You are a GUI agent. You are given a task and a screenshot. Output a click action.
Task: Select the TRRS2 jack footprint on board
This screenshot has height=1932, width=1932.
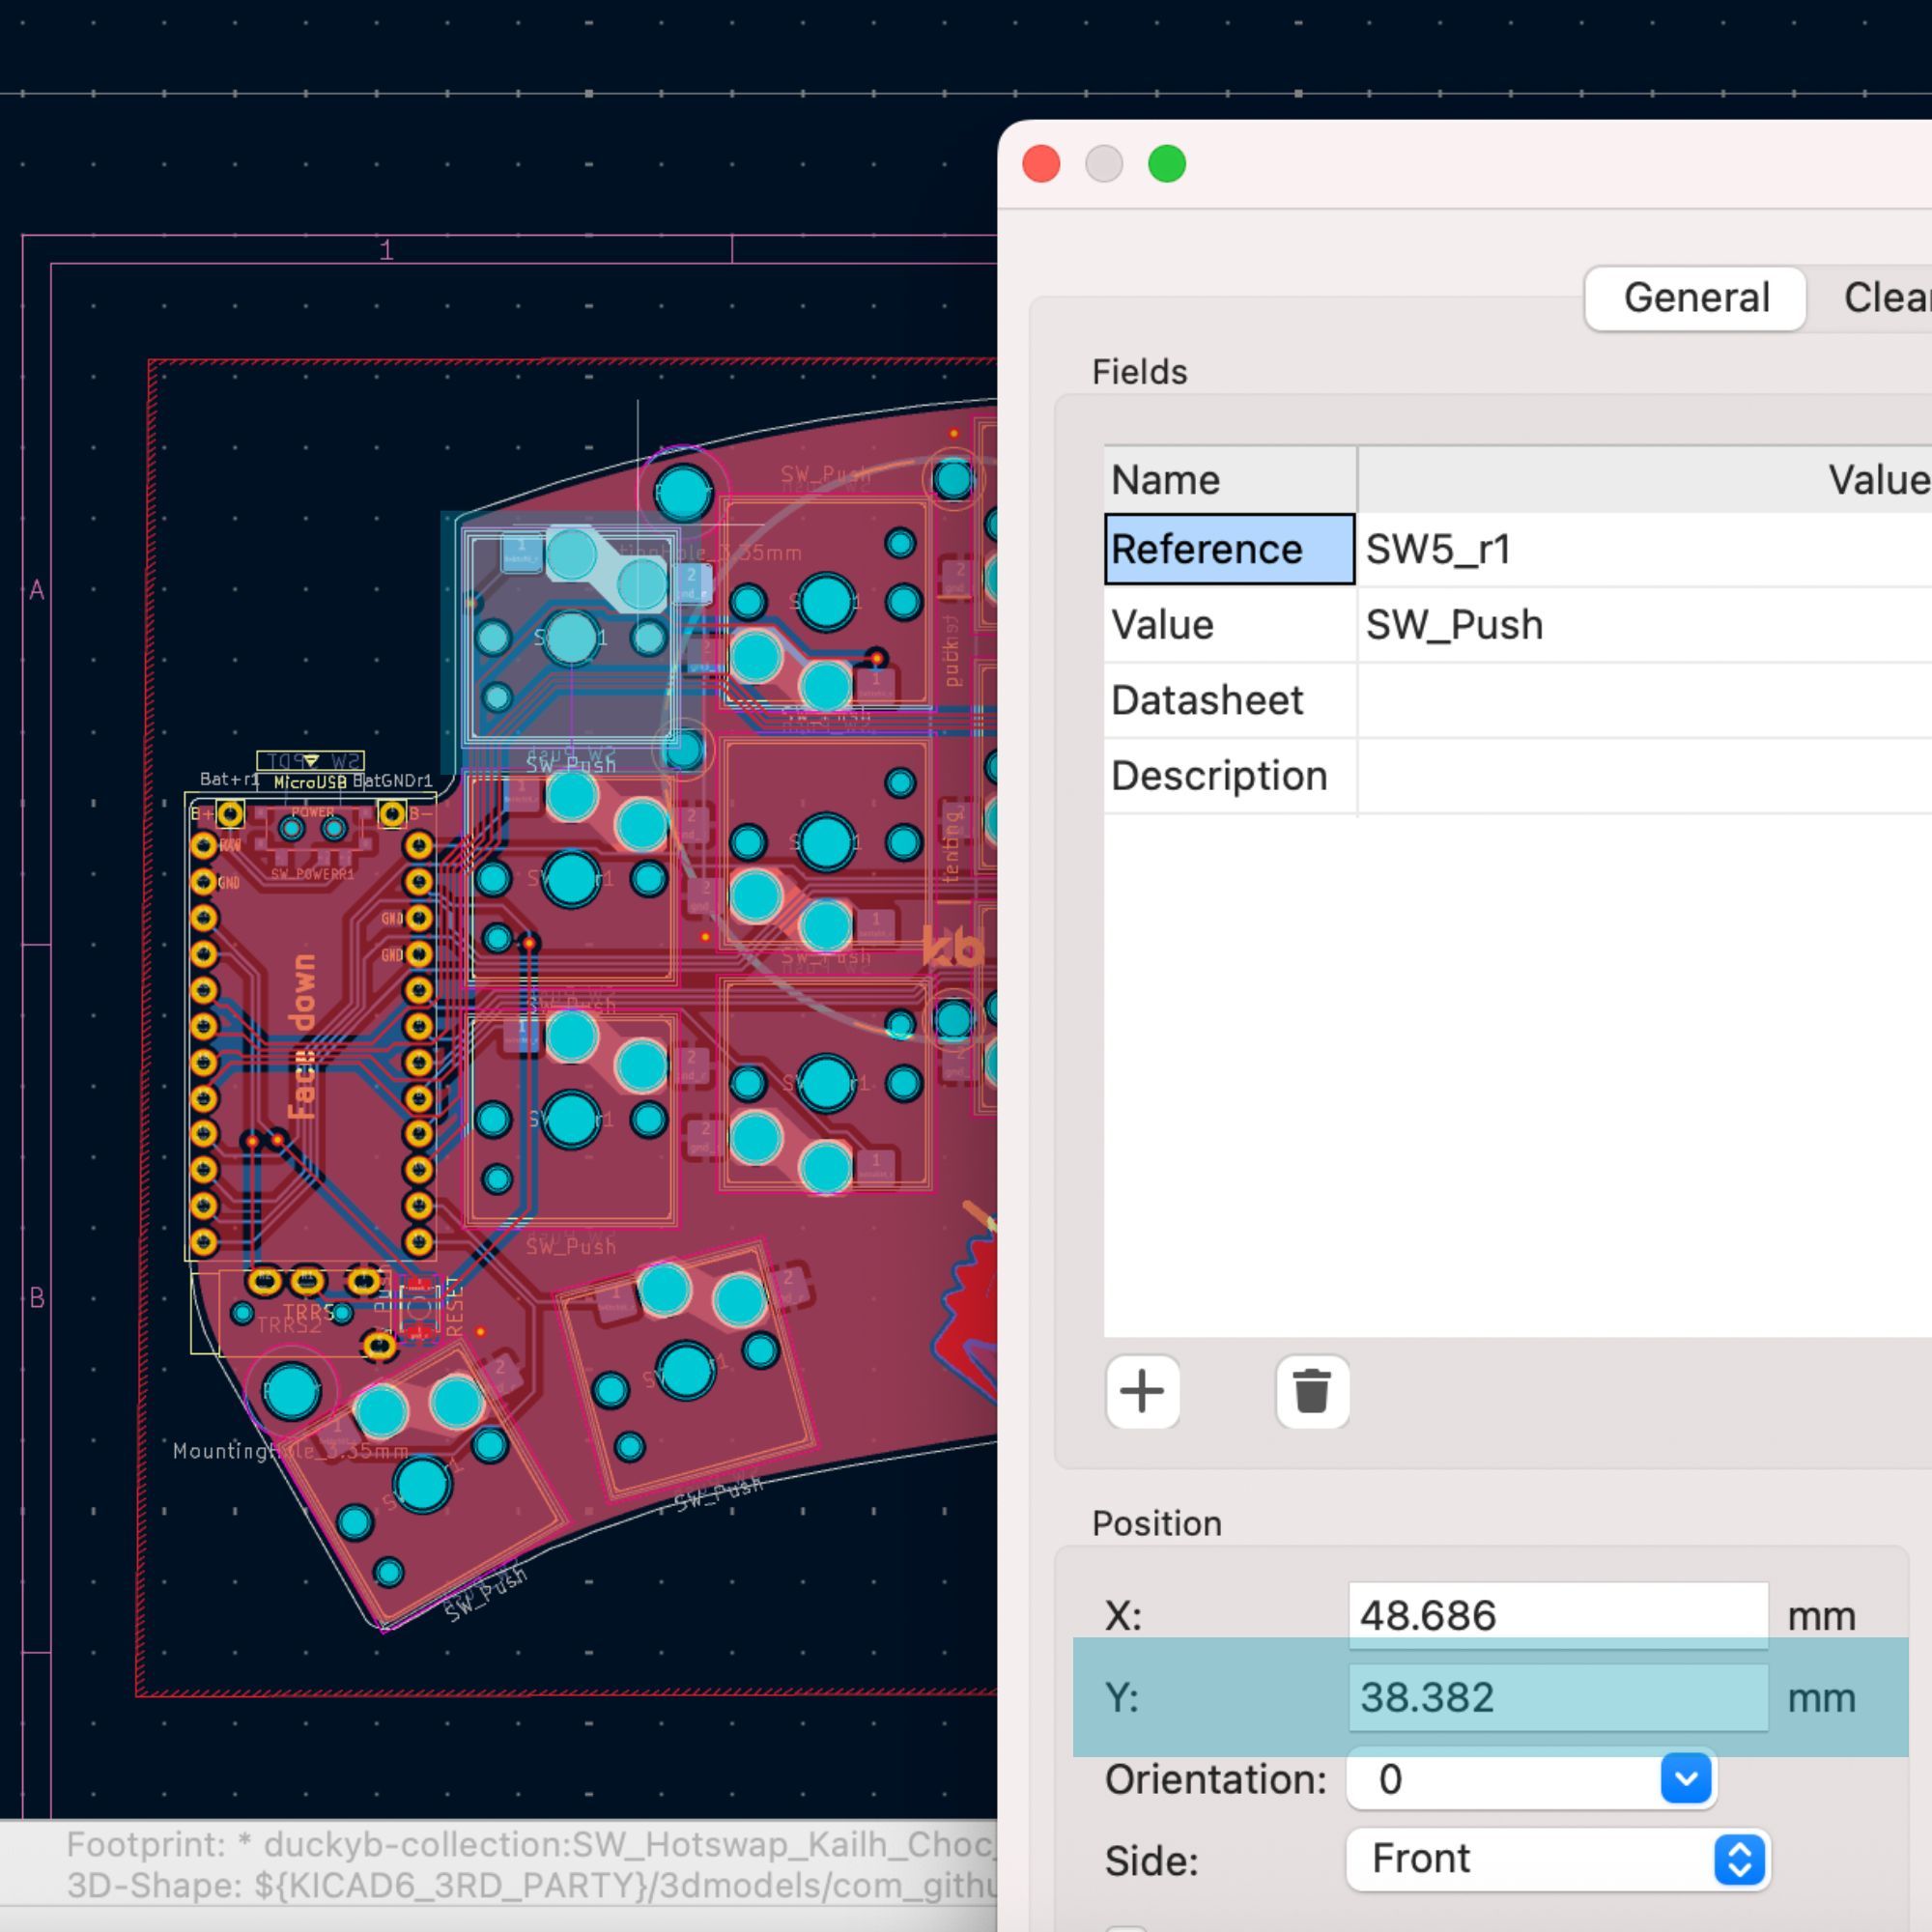pos(290,1325)
